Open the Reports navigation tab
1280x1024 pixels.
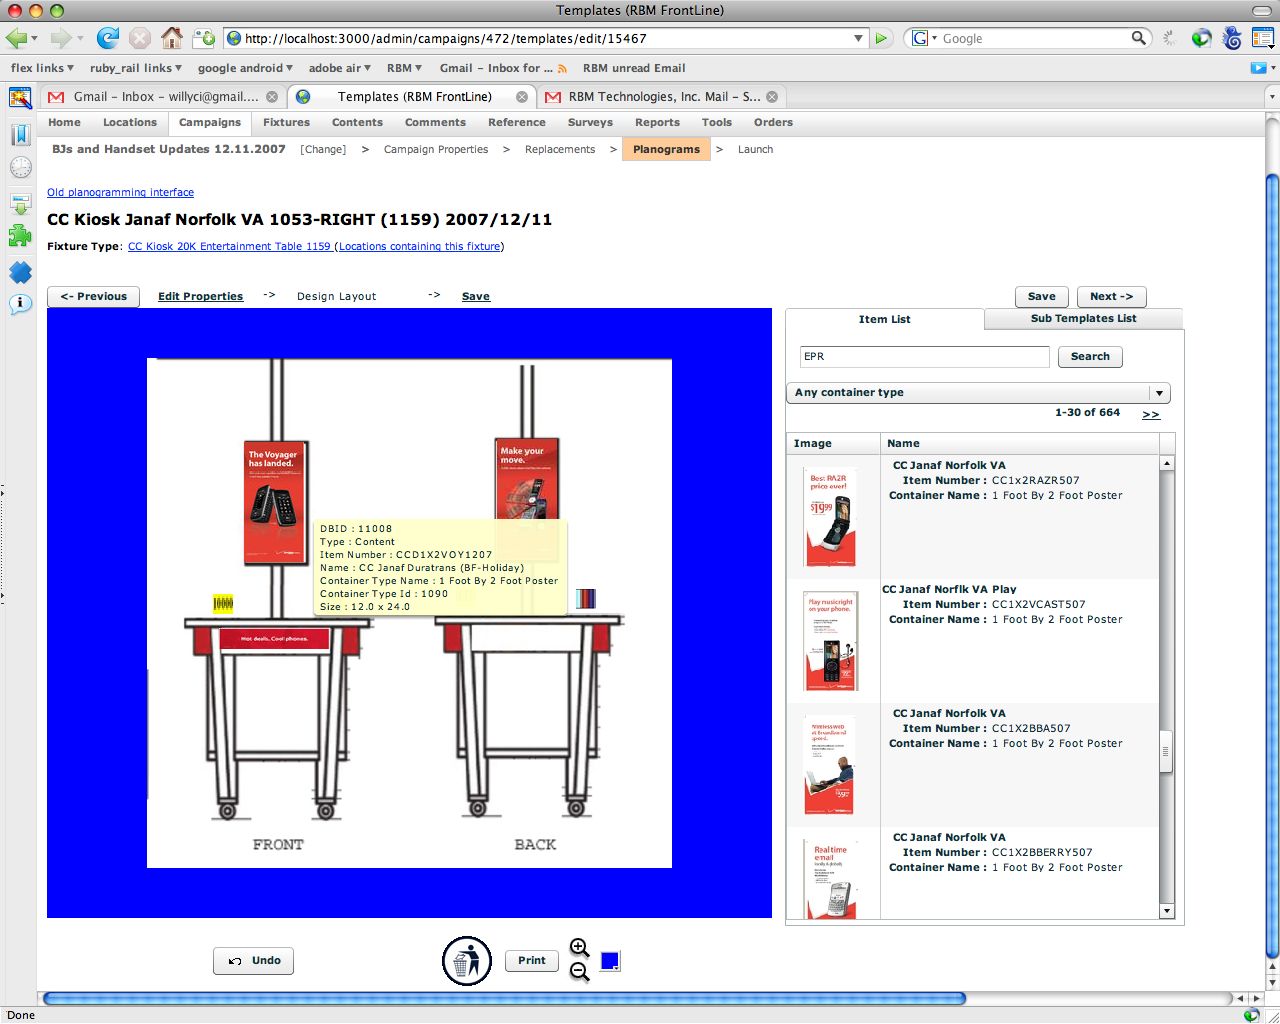(x=657, y=122)
